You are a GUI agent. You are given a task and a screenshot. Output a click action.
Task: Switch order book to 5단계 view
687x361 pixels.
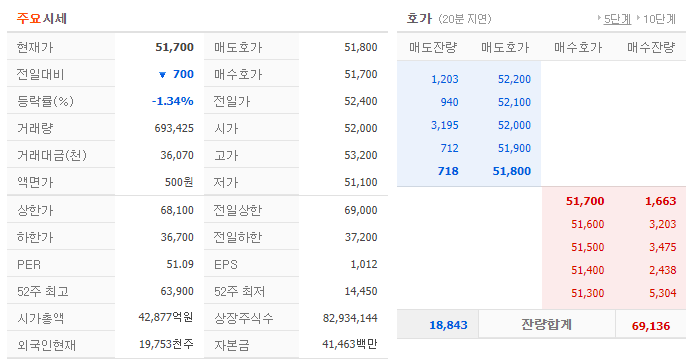pos(617,19)
